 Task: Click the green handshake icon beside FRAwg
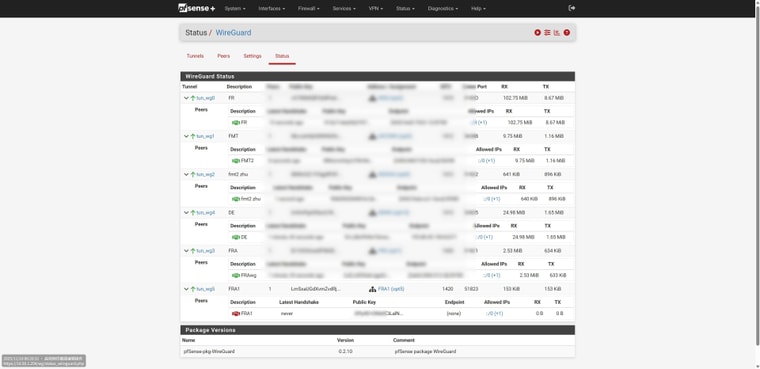(x=236, y=275)
